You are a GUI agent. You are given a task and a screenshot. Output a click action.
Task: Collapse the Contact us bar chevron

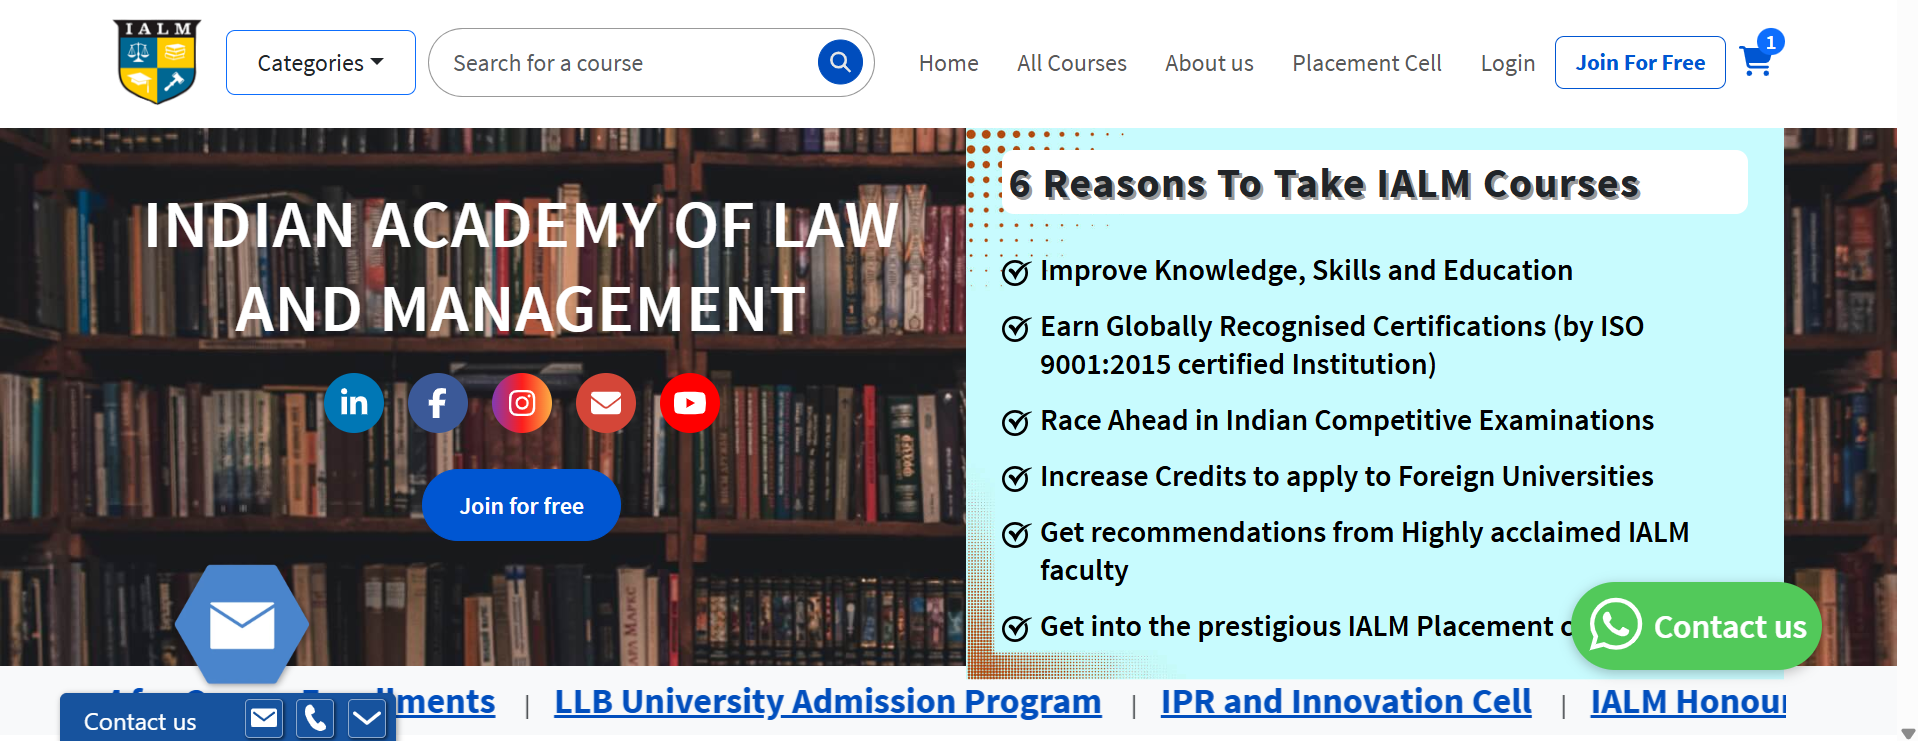(367, 718)
